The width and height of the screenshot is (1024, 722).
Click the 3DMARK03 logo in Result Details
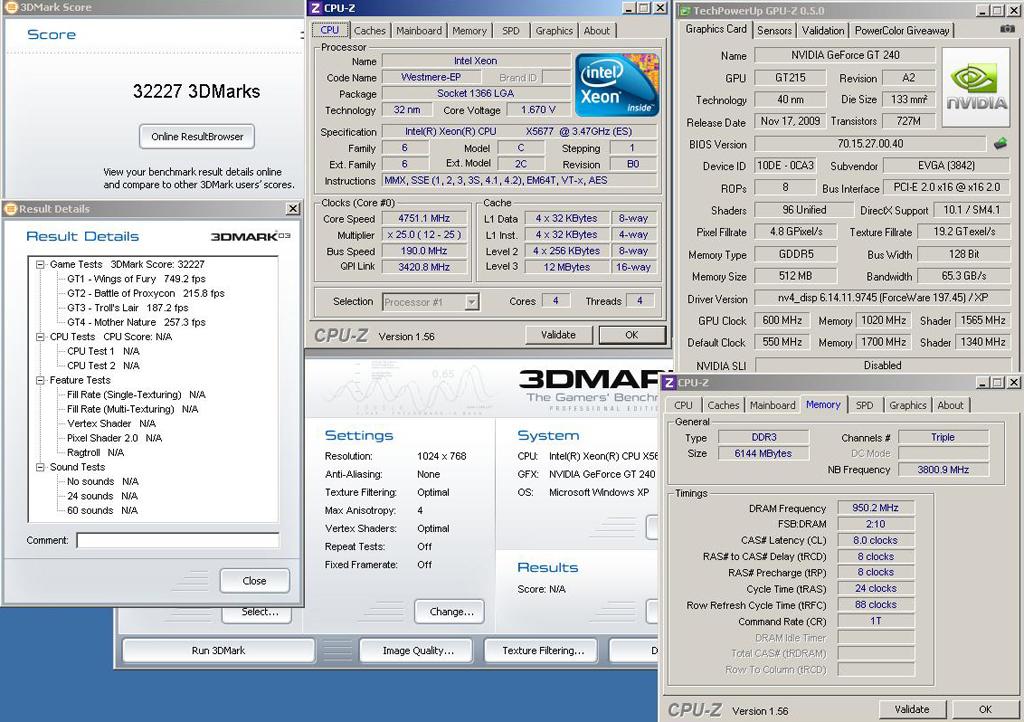click(250, 236)
